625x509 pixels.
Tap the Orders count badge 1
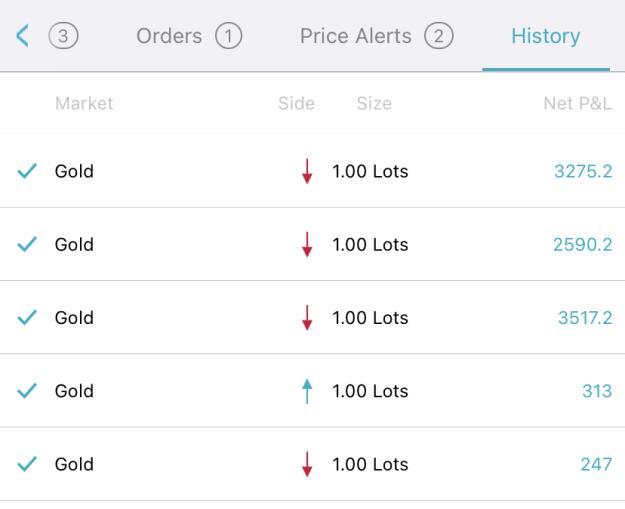point(228,36)
